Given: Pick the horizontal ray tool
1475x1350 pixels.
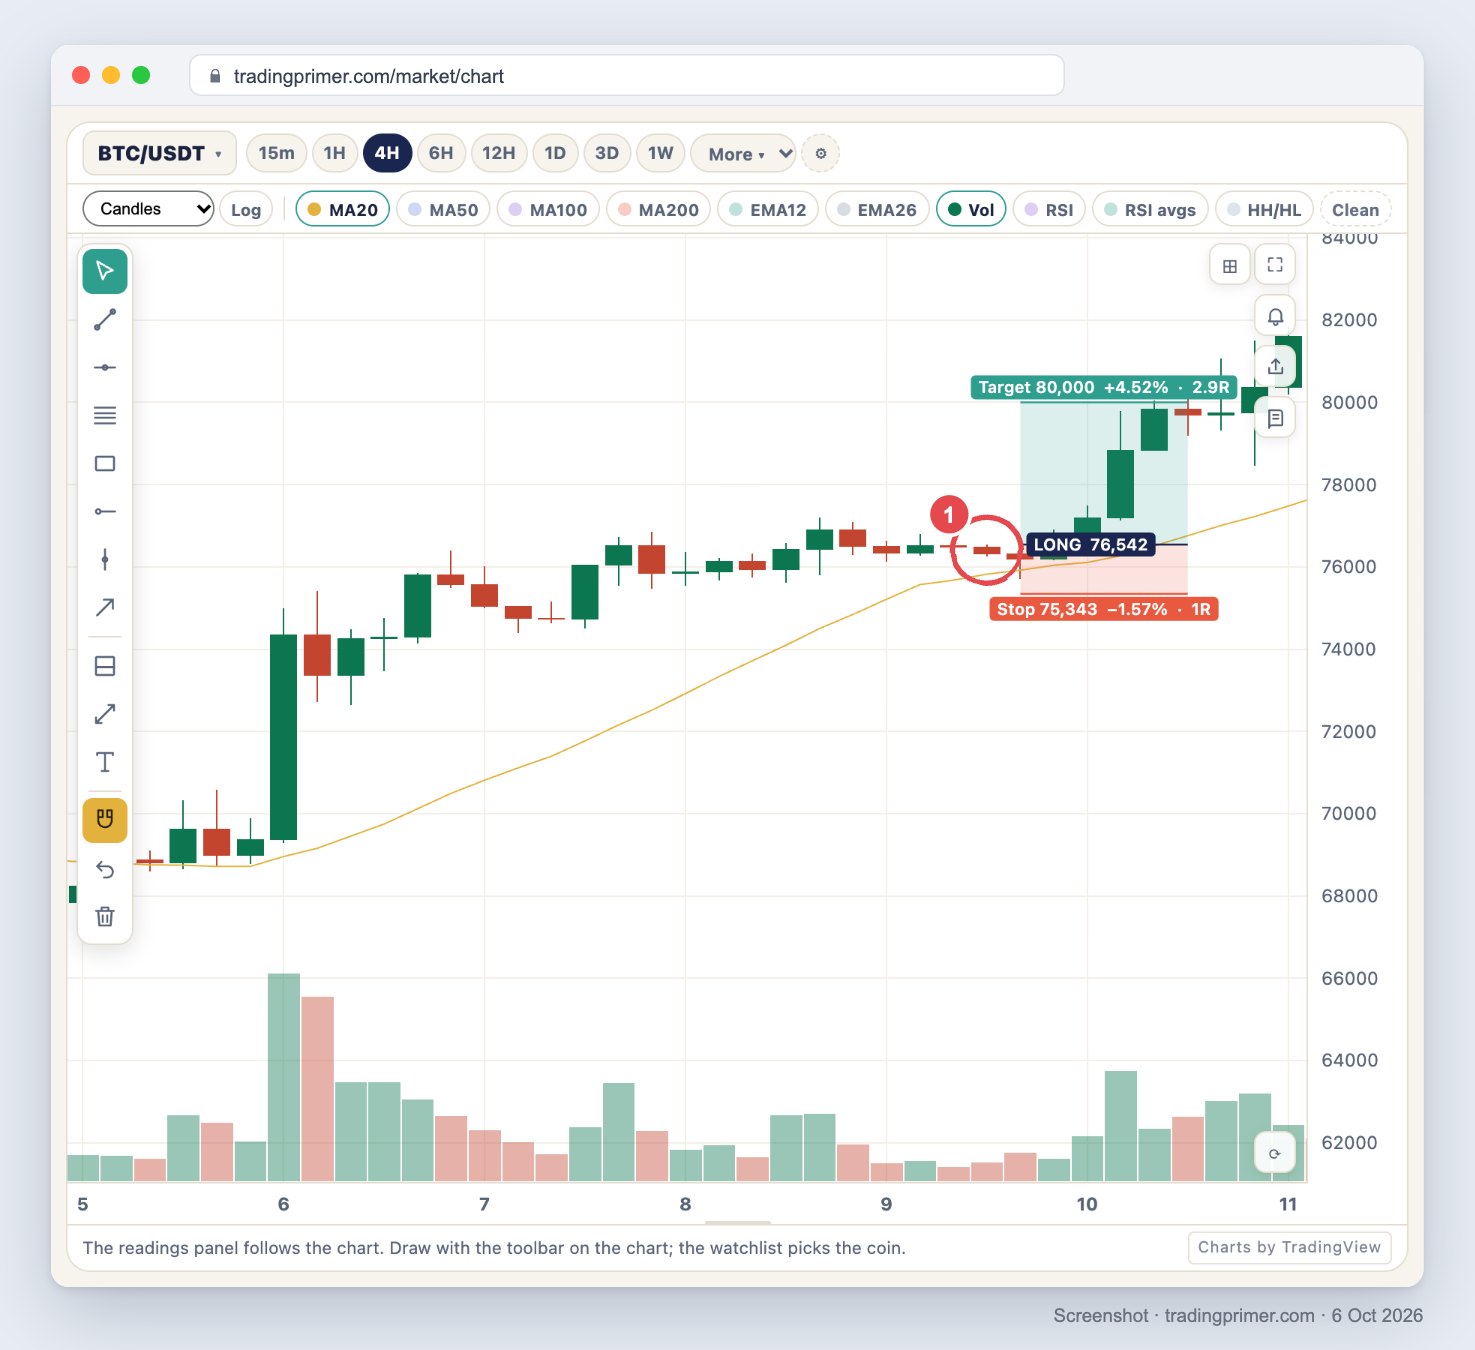Looking at the screenshot, I should click(x=105, y=511).
